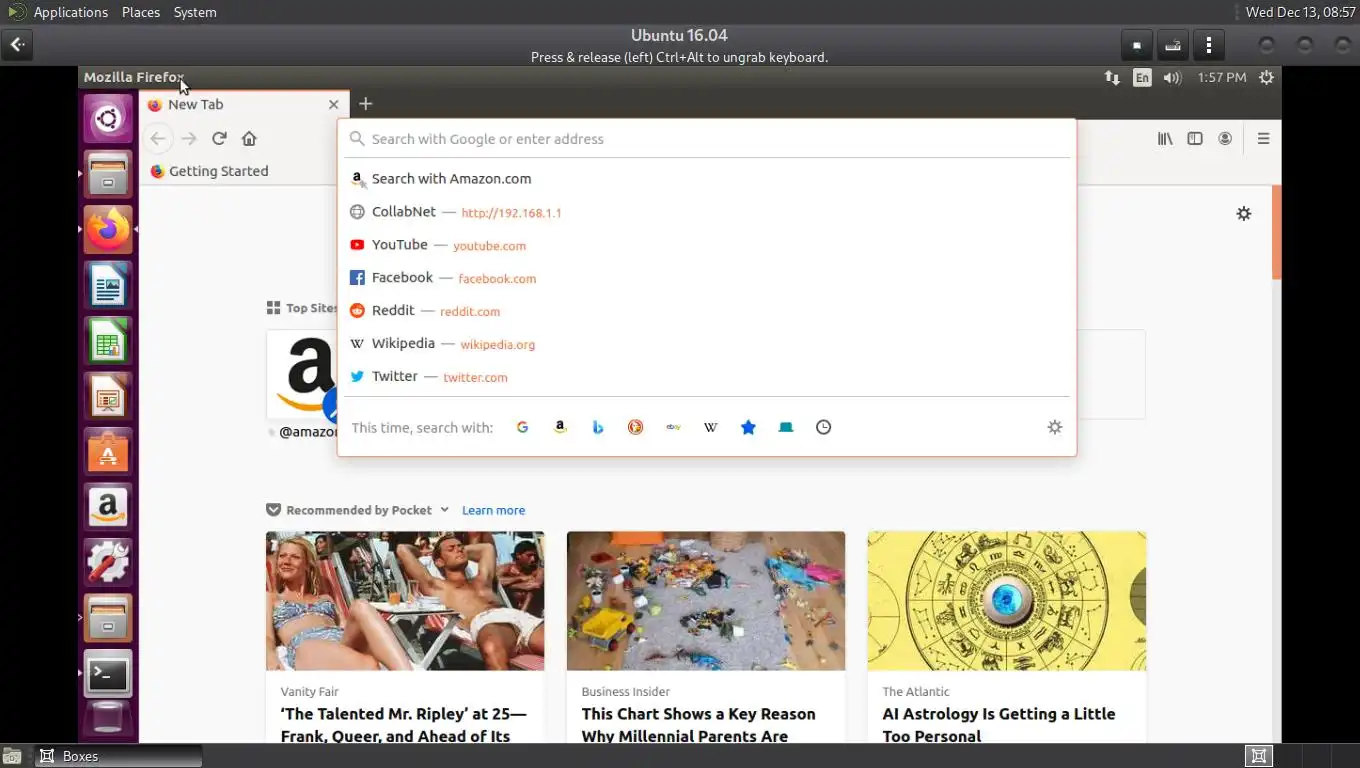Select Search with Amazon.com suggestion

707,179
